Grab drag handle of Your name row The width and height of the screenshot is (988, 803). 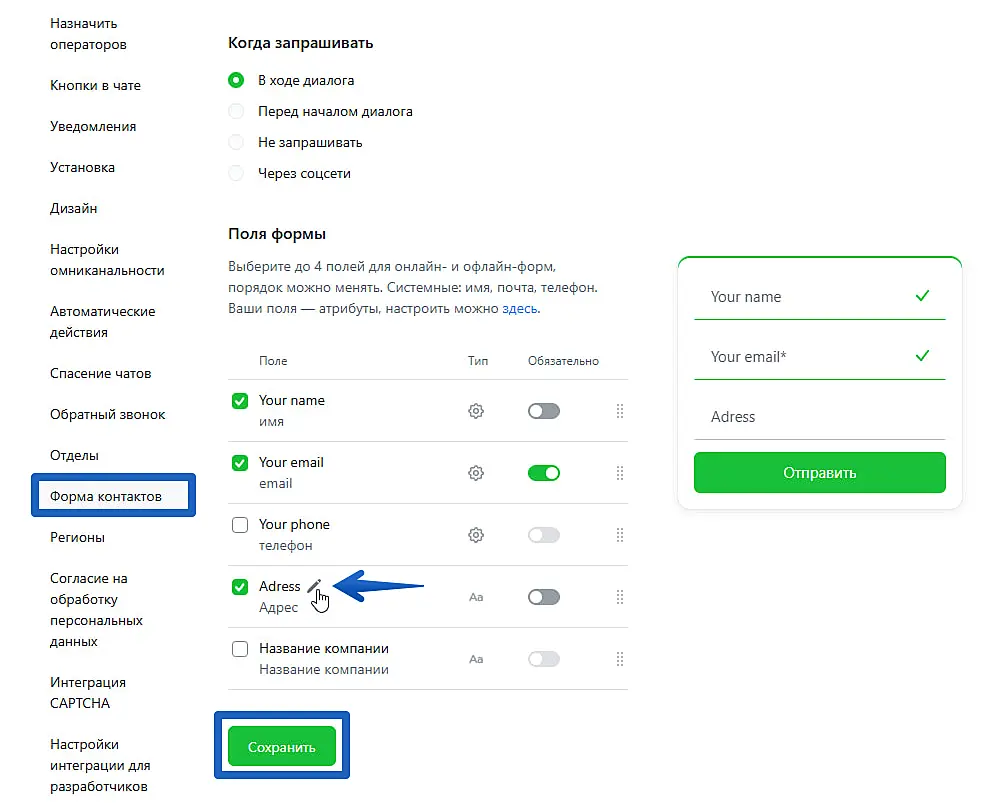620,411
